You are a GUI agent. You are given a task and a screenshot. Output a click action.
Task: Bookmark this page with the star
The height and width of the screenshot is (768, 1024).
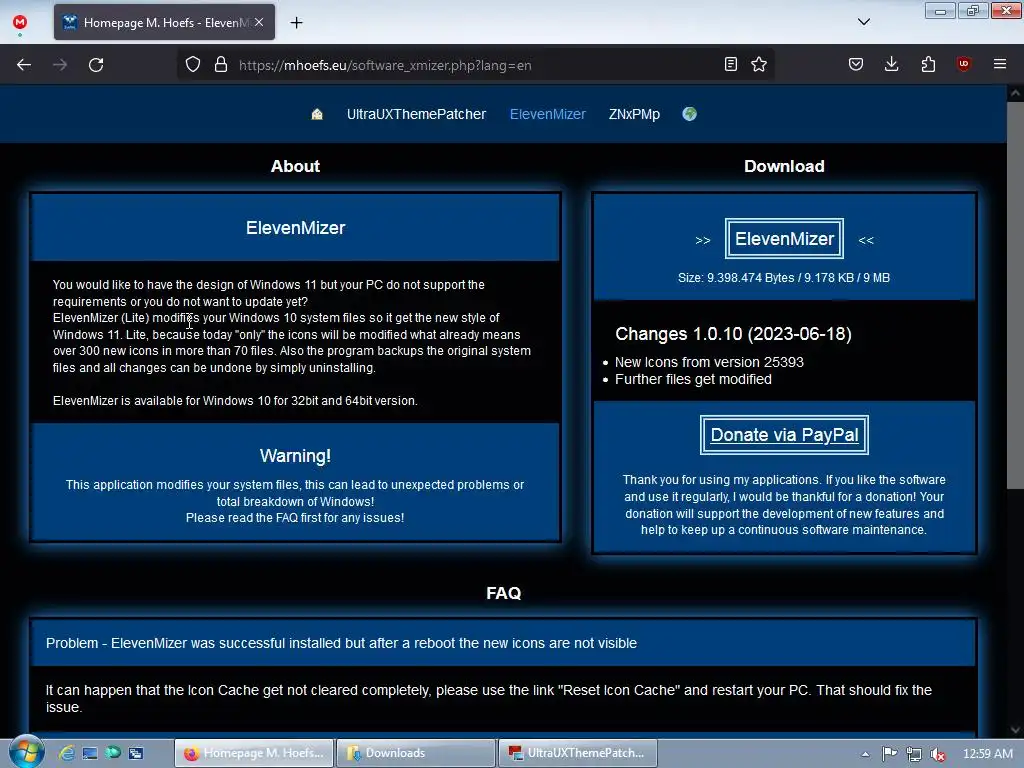tap(759, 64)
